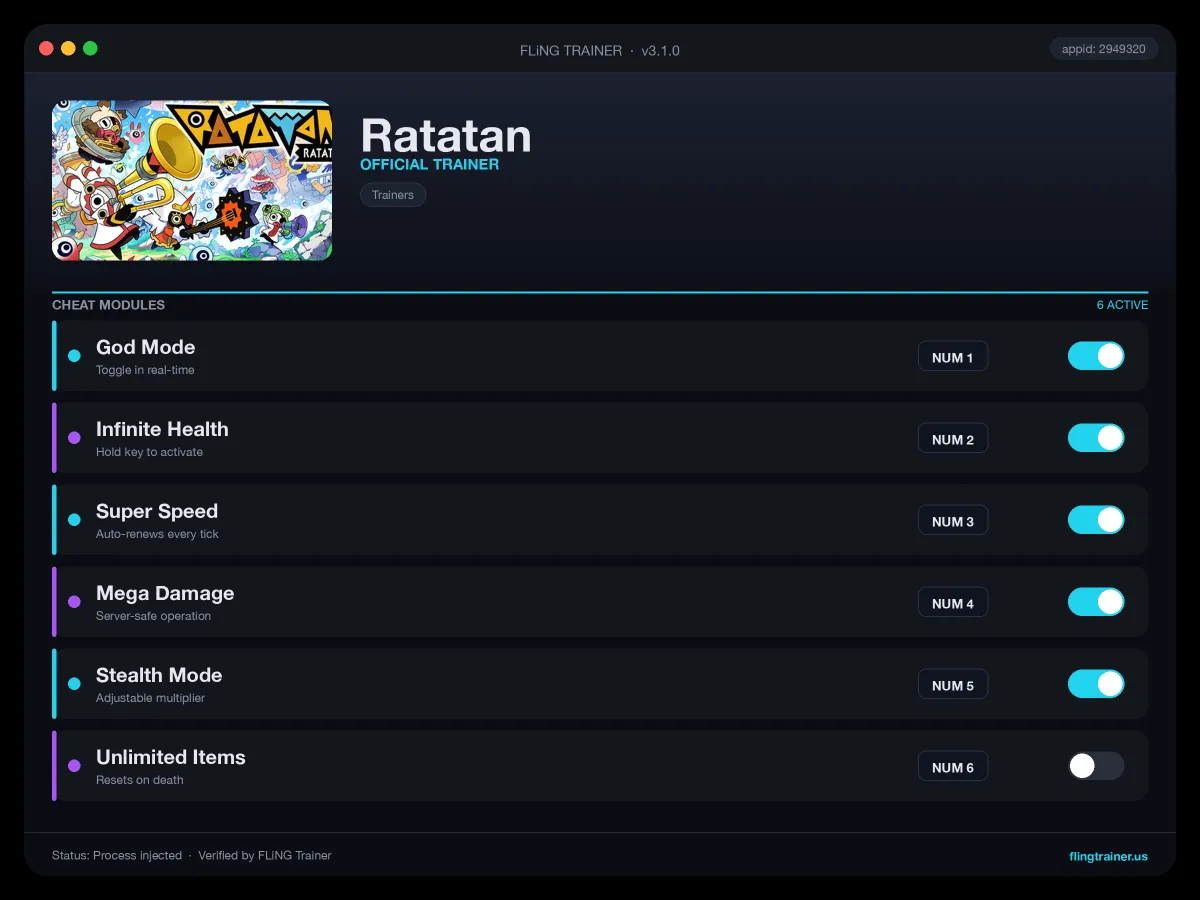The width and height of the screenshot is (1200, 900).
Task: Disable Stealth Mode toggle
Action: (x=1096, y=684)
